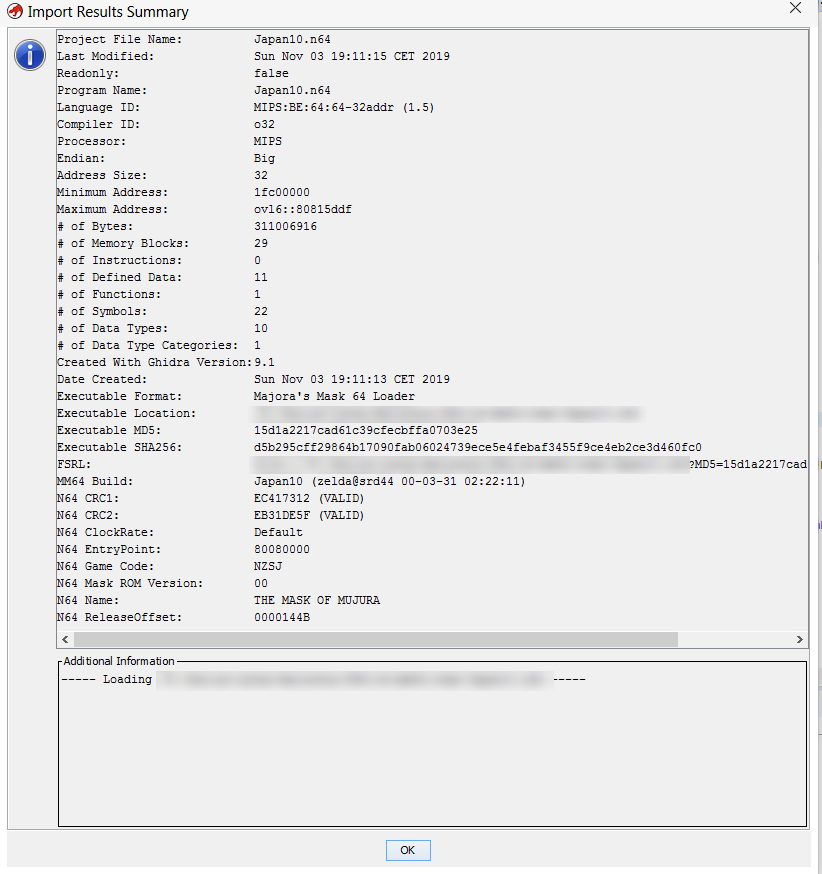The height and width of the screenshot is (874, 822).
Task: Click the N64 Game Code value 'NZSJ'
Action: click(x=268, y=566)
